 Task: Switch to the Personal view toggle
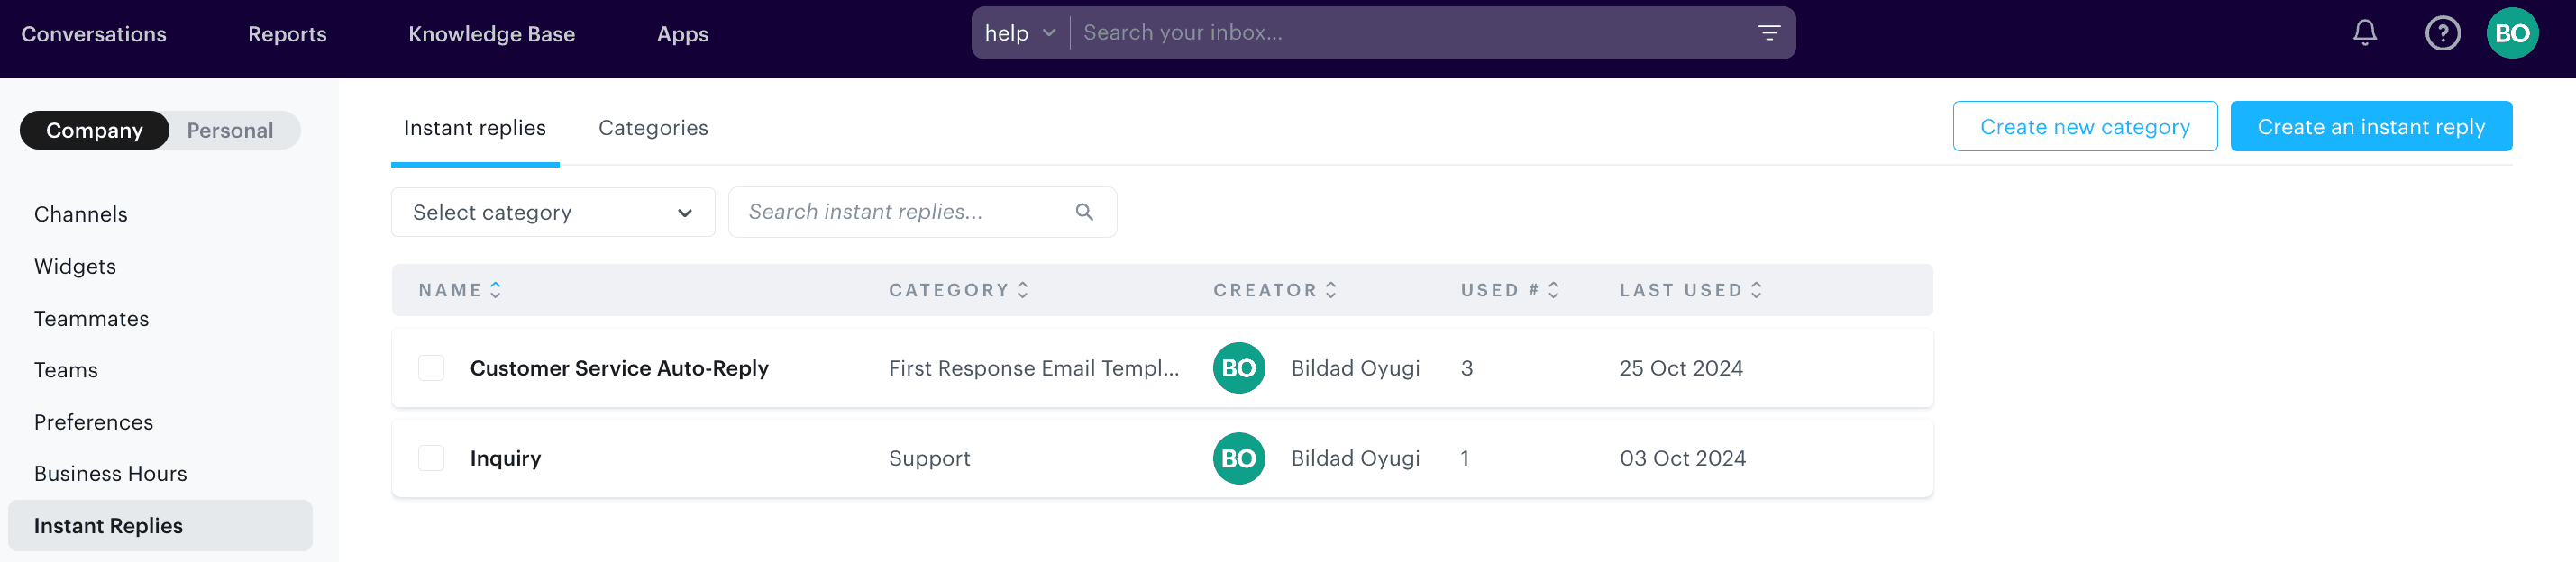click(230, 130)
